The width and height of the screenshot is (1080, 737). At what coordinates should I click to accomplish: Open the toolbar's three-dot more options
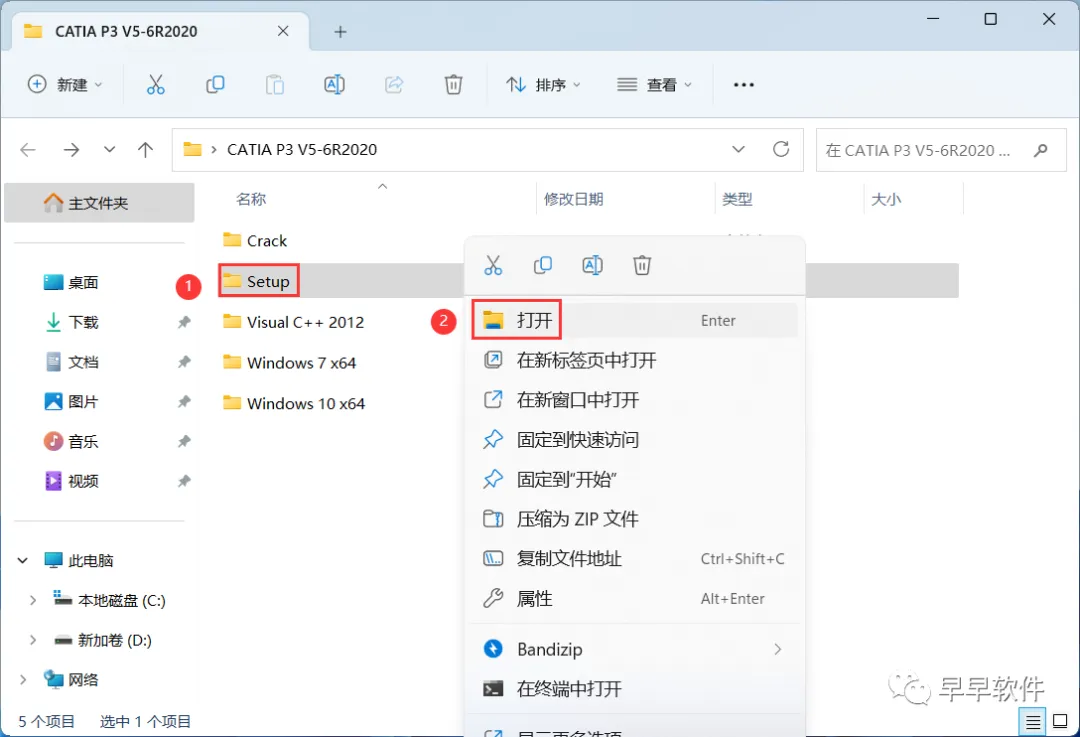744,85
